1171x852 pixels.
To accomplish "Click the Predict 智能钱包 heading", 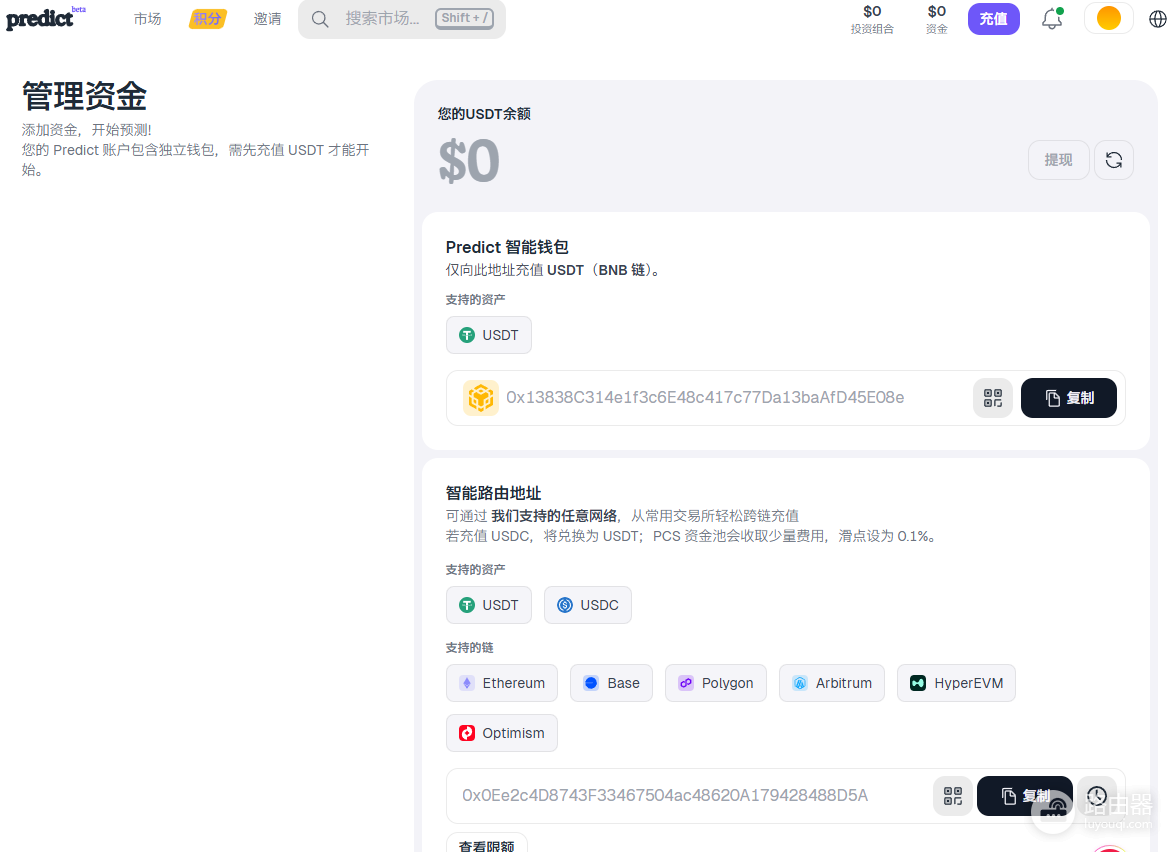I will coord(507,247).
